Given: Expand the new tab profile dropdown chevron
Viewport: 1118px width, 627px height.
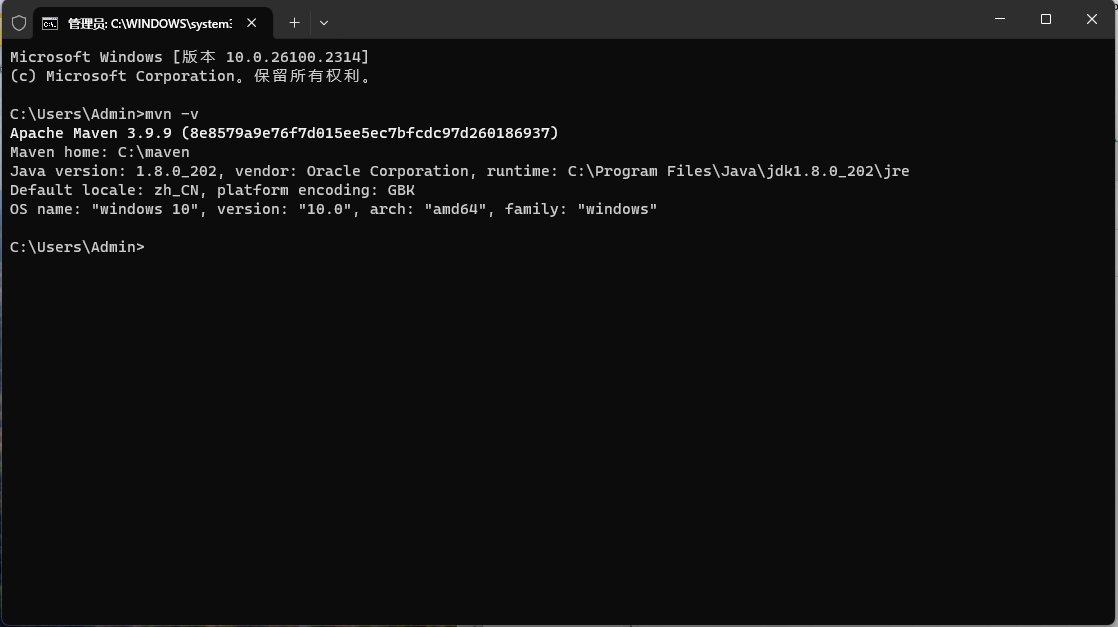Looking at the screenshot, I should [x=324, y=22].
